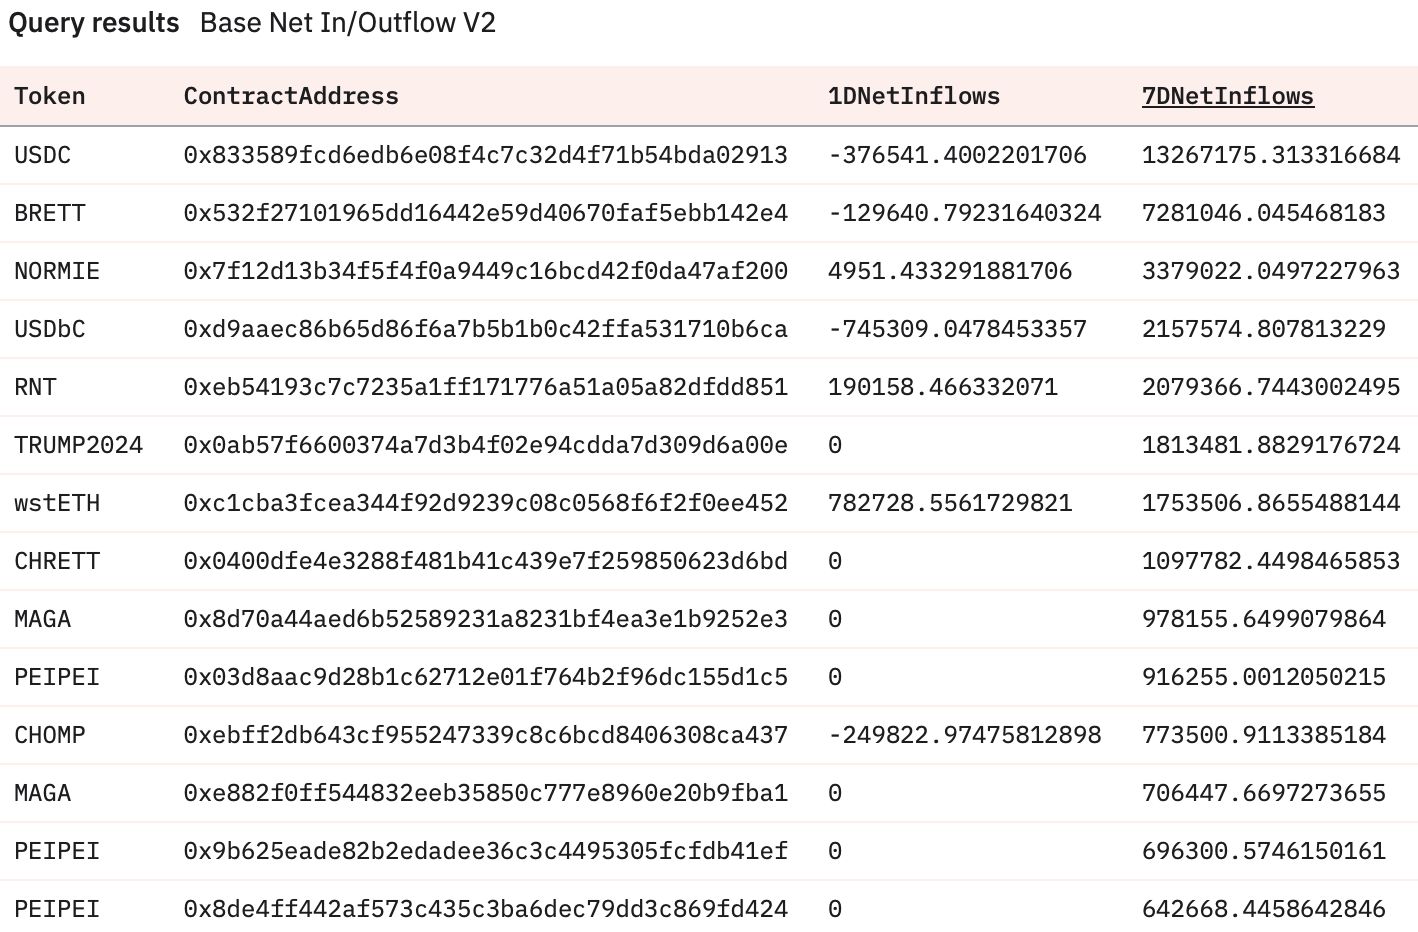Click the NORMIE token row
Screen dimensions: 1418x932
coord(57,271)
